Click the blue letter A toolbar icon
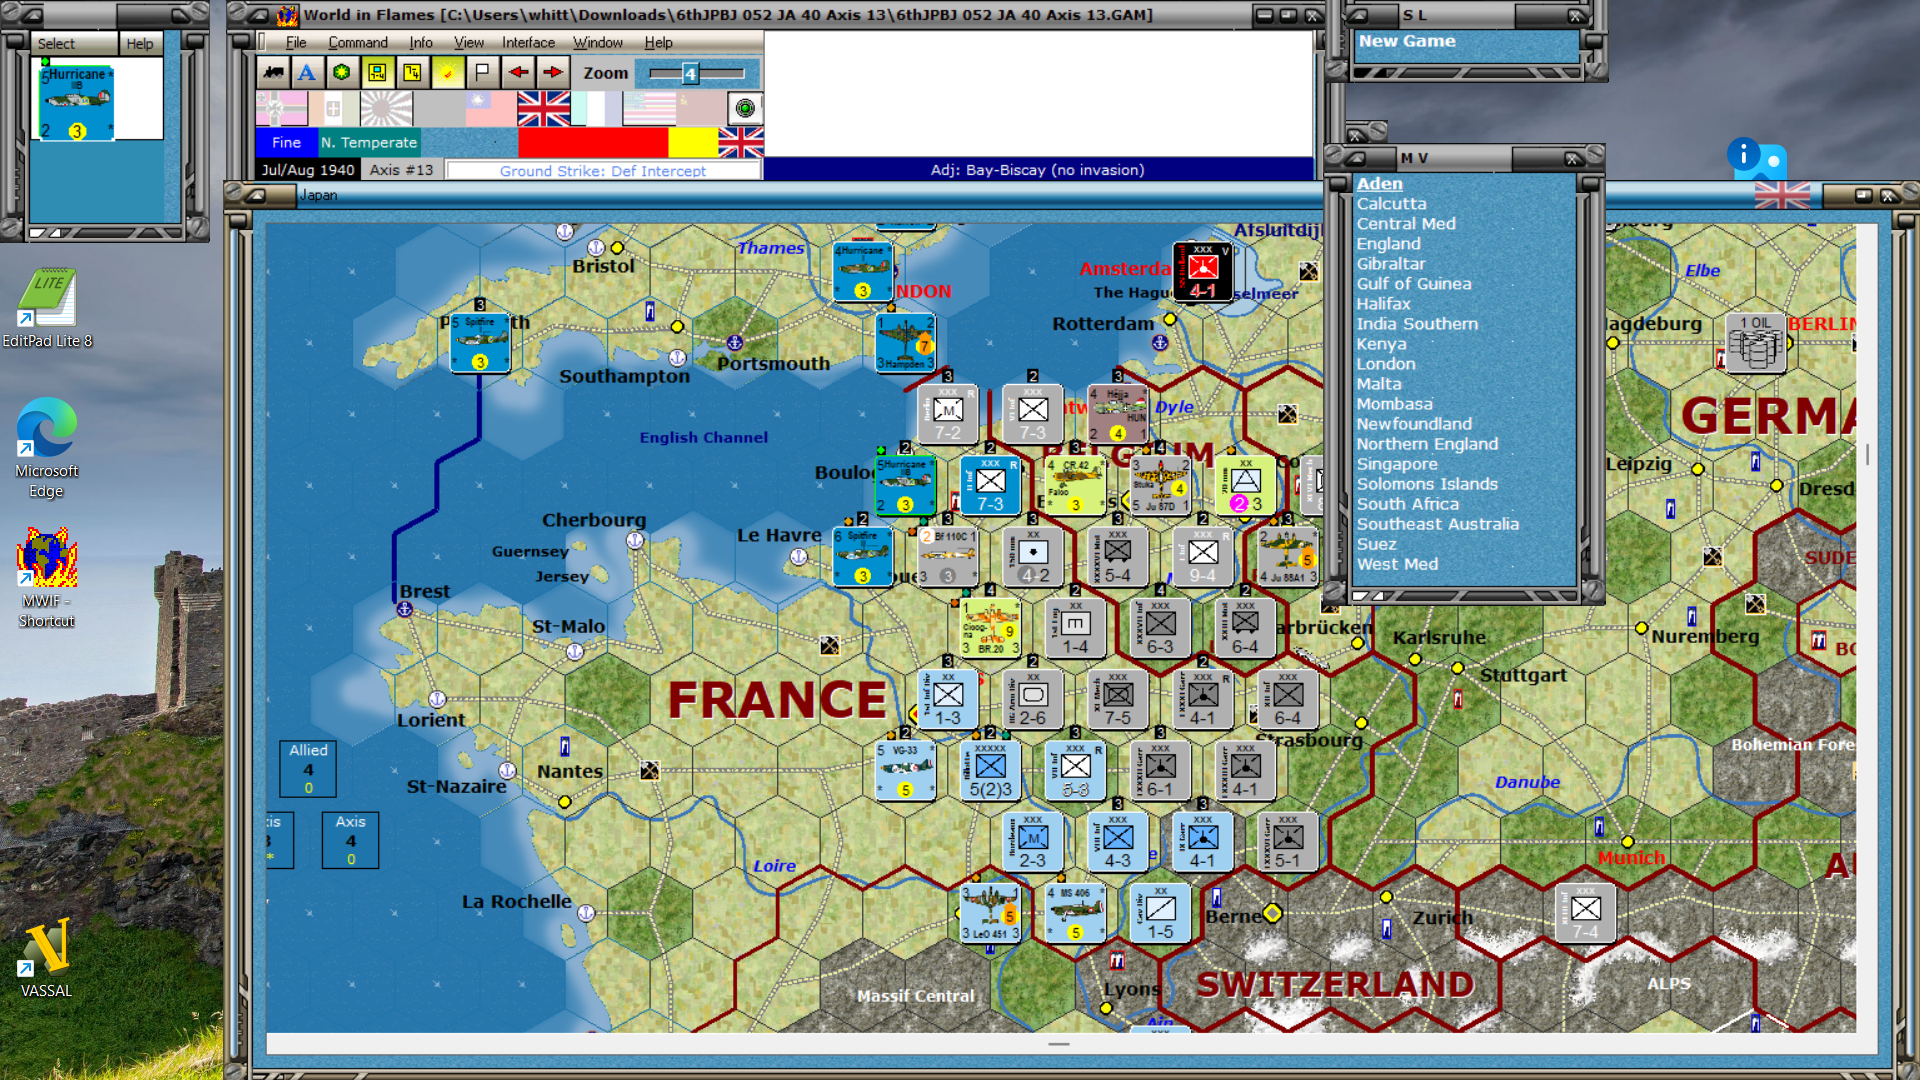This screenshot has width=1920, height=1080. 307,72
